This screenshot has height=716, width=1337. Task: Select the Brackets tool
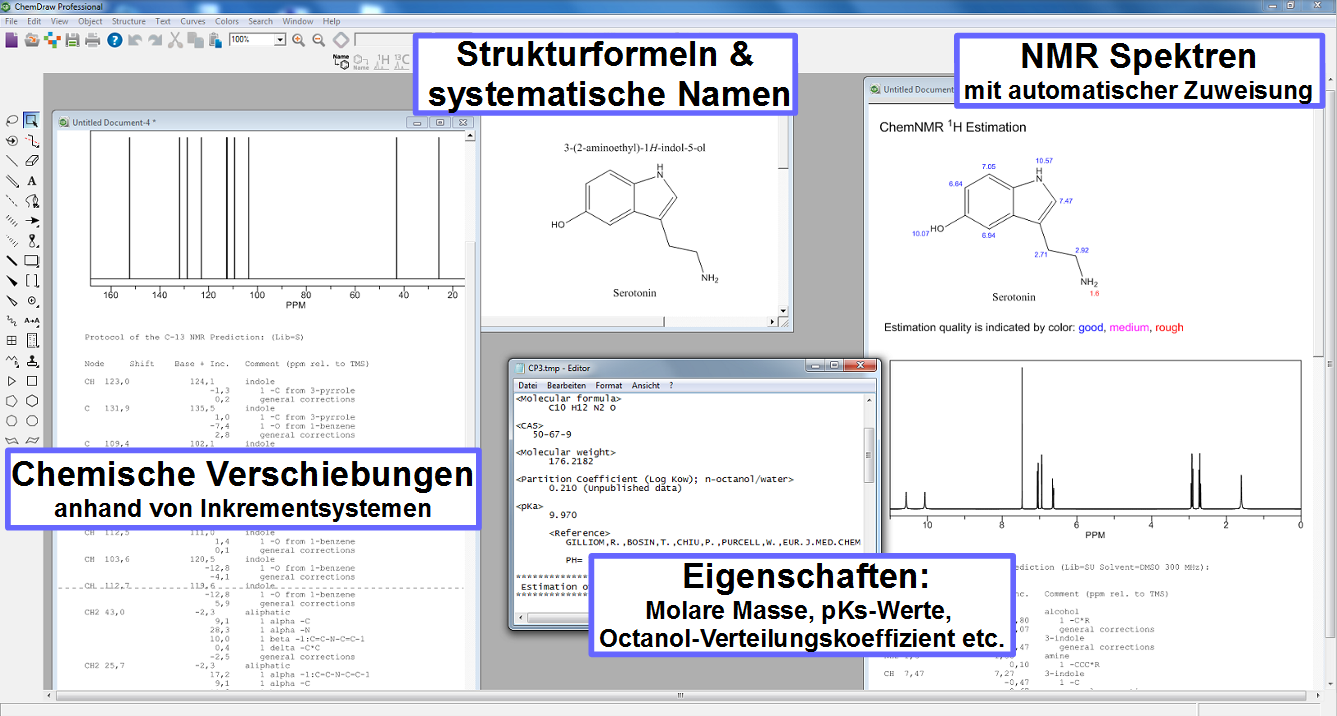pos(32,281)
